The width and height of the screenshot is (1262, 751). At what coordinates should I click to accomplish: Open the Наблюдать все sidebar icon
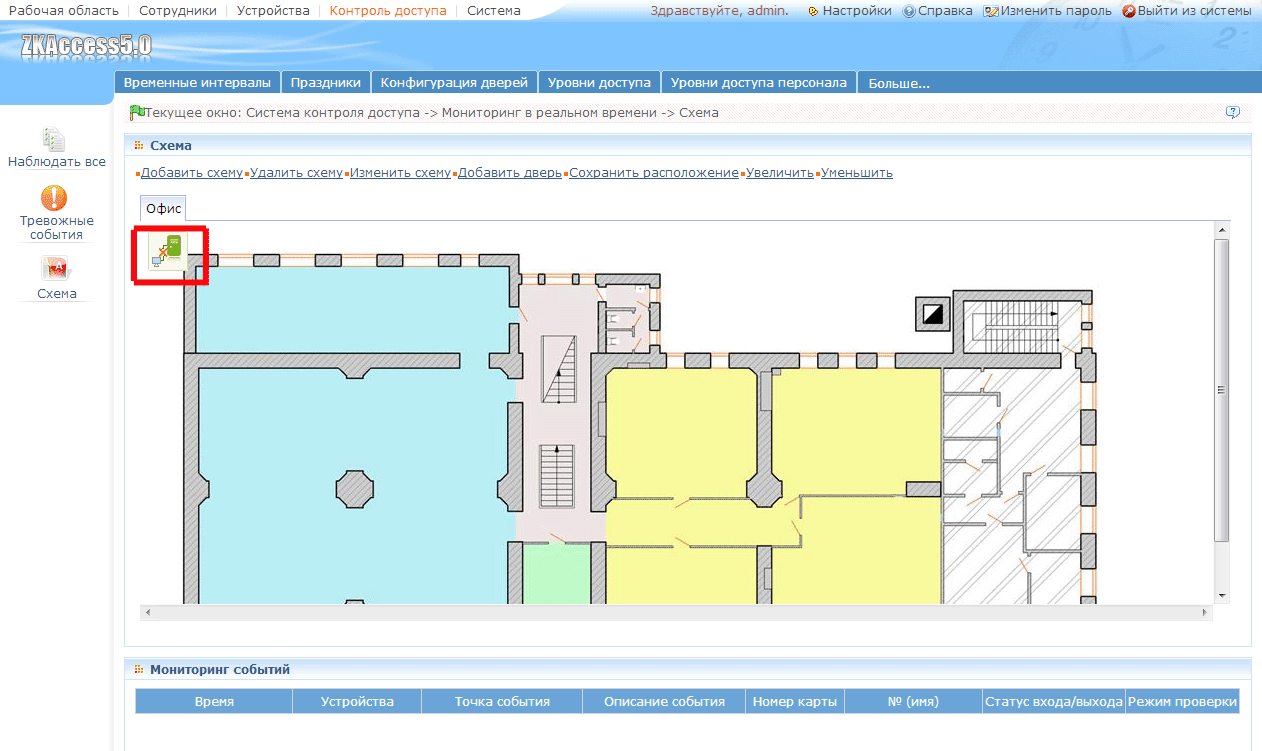(x=56, y=141)
